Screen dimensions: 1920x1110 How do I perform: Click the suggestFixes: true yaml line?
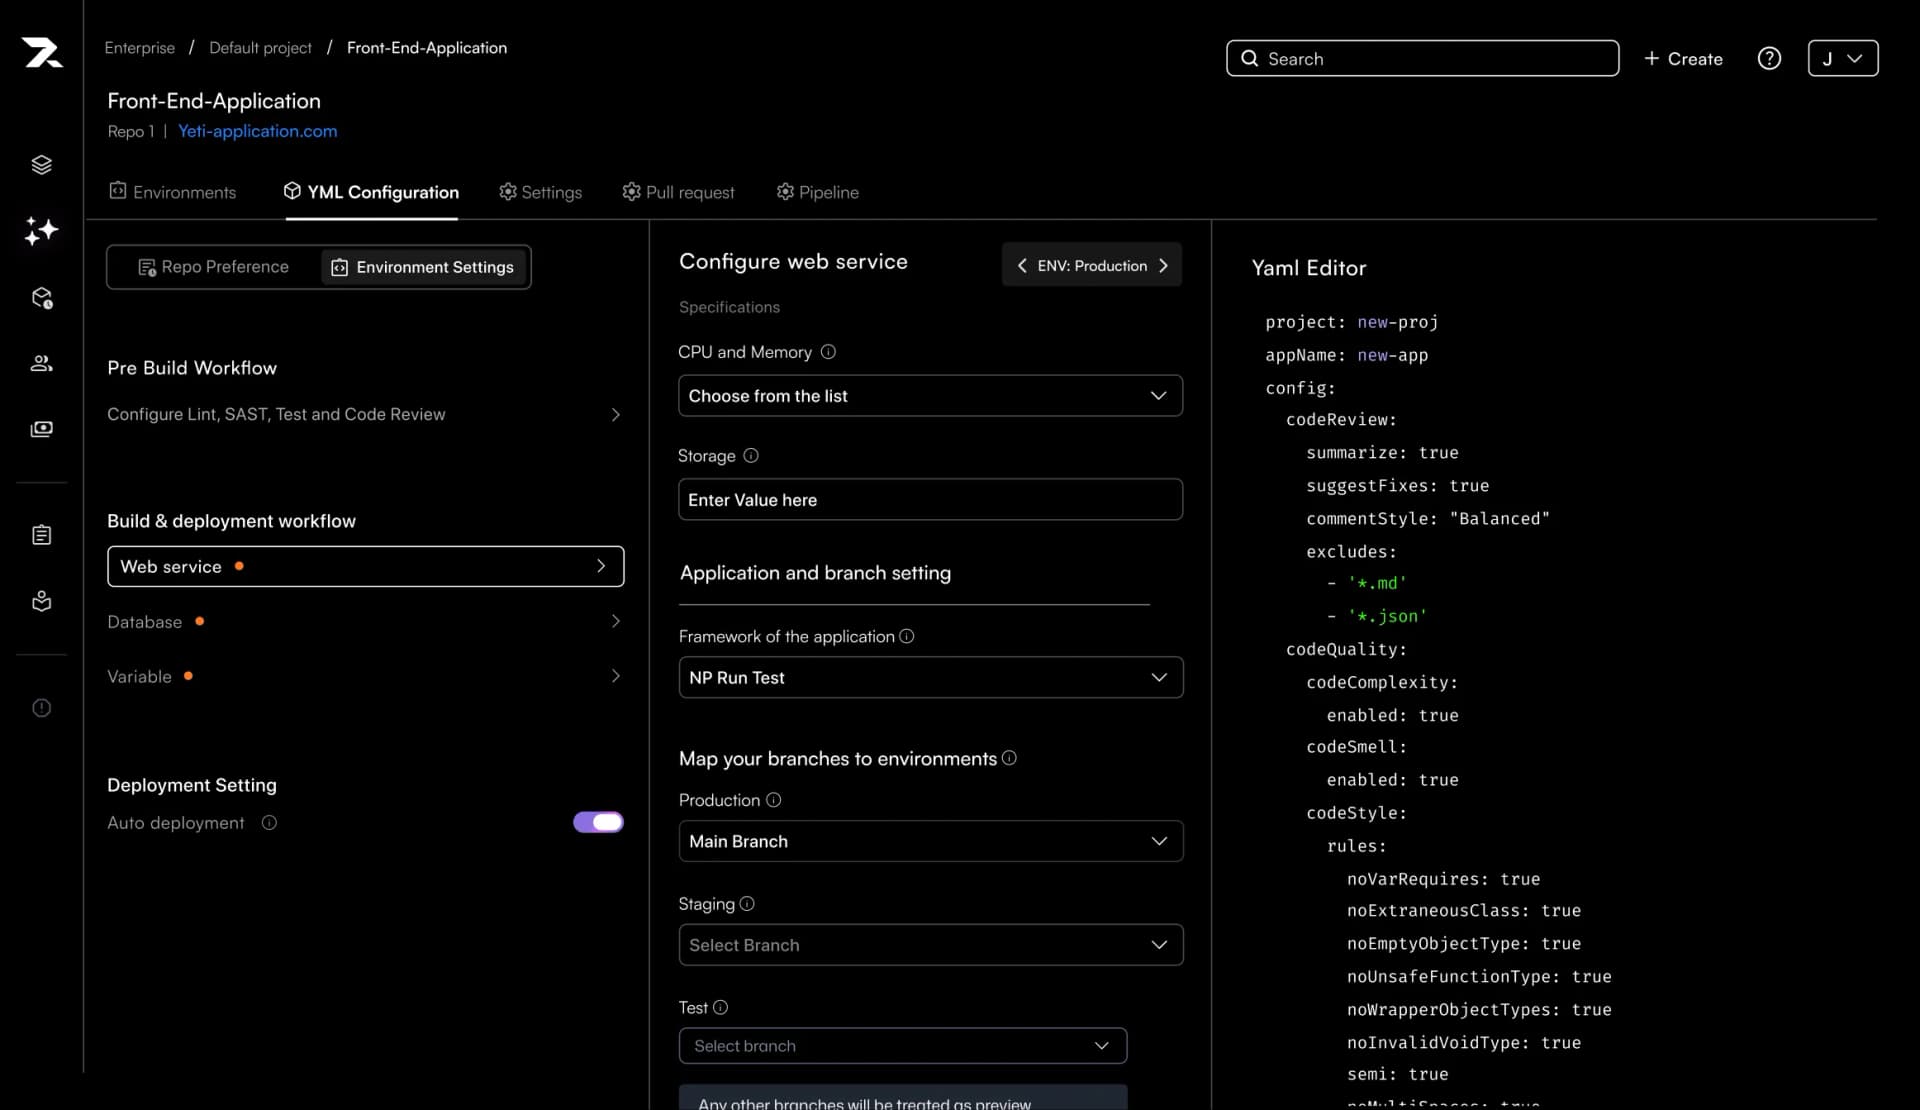click(1397, 485)
